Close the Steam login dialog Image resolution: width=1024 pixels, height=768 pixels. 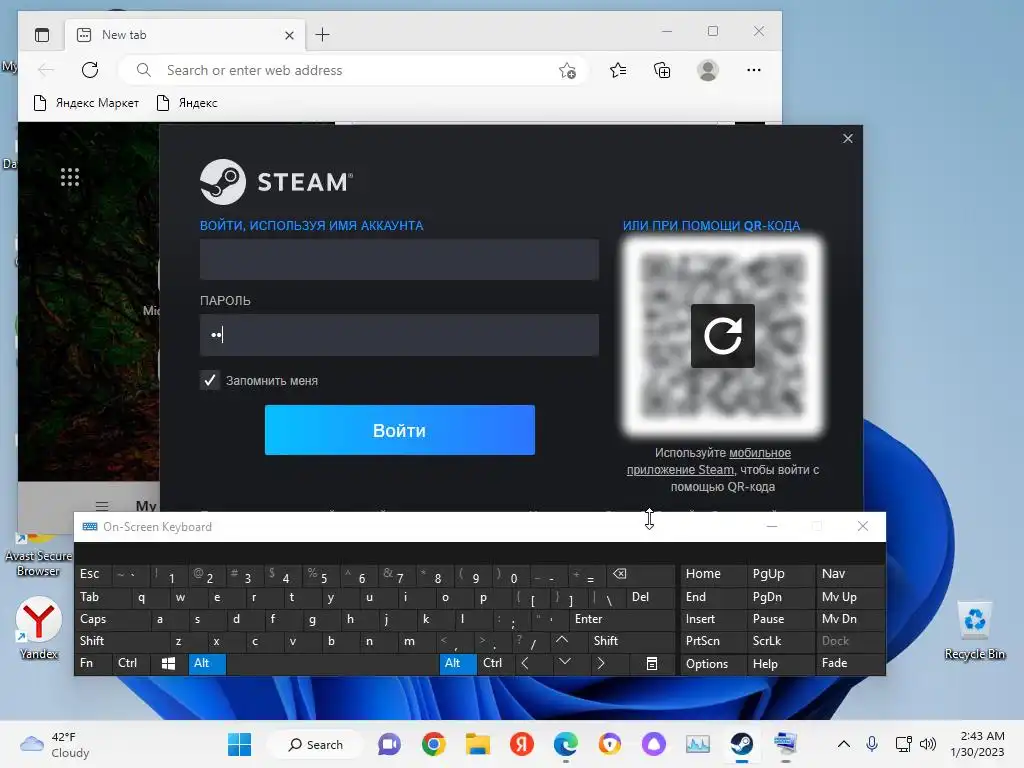pyautogui.click(x=848, y=138)
